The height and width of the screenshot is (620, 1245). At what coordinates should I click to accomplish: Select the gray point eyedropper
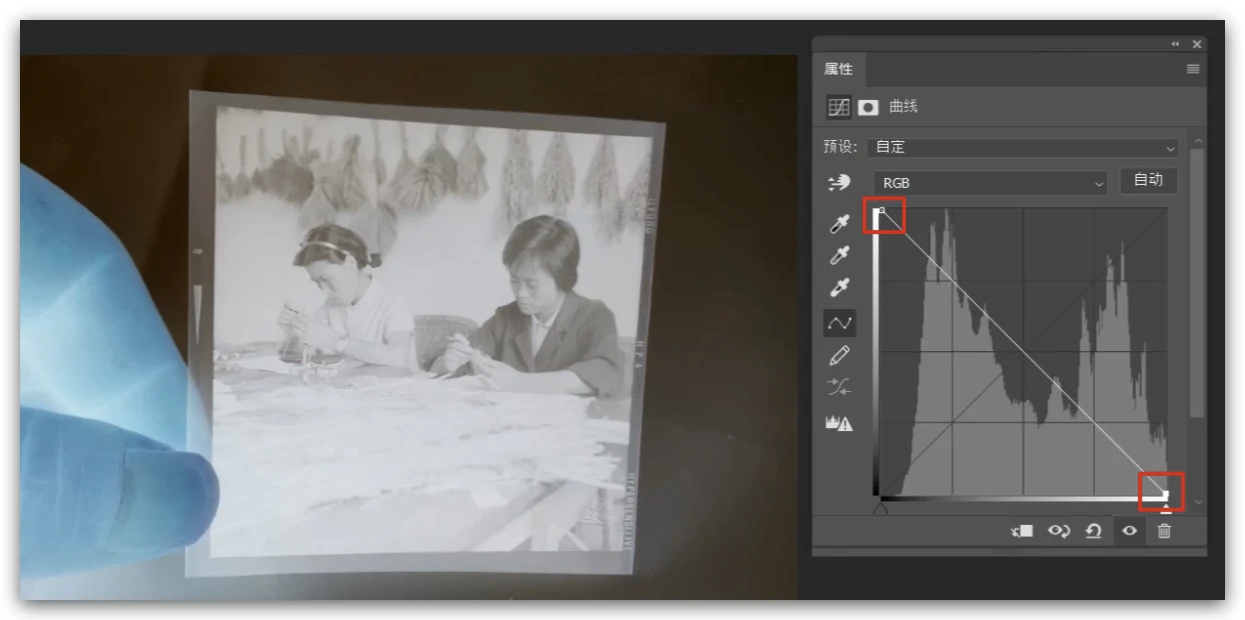click(x=839, y=257)
